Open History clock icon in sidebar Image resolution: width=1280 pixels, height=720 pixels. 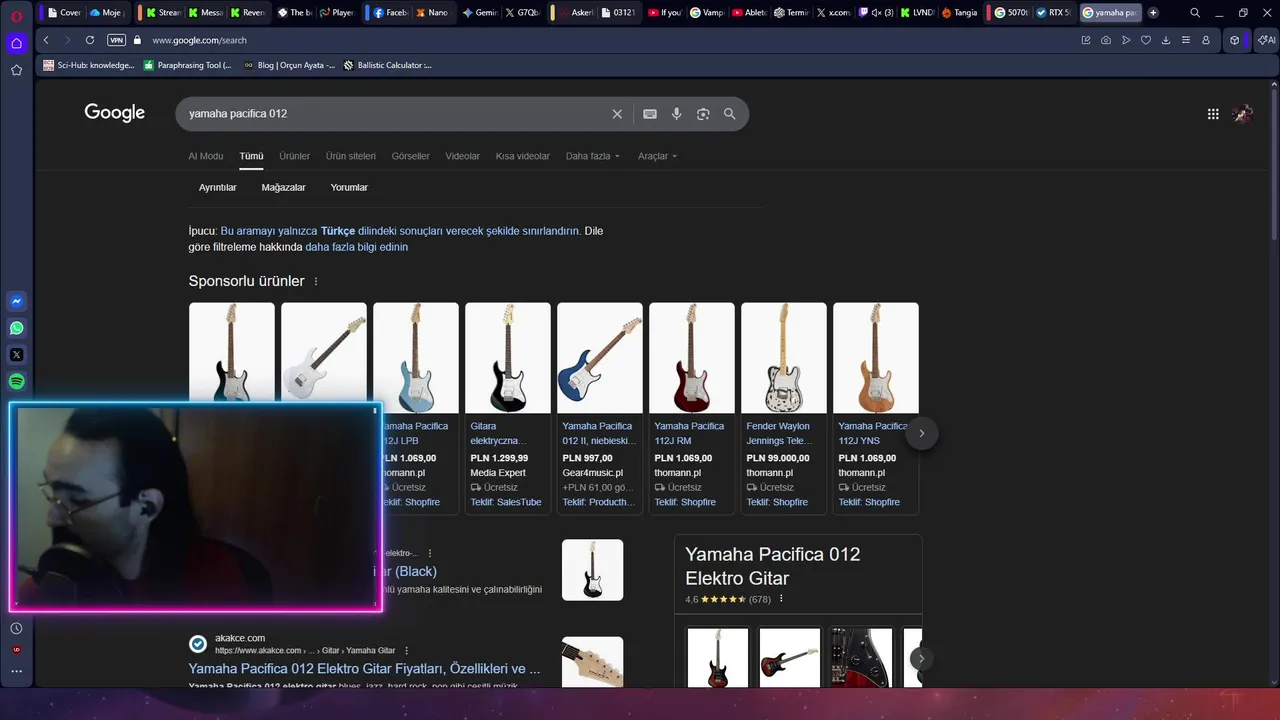coord(16,628)
